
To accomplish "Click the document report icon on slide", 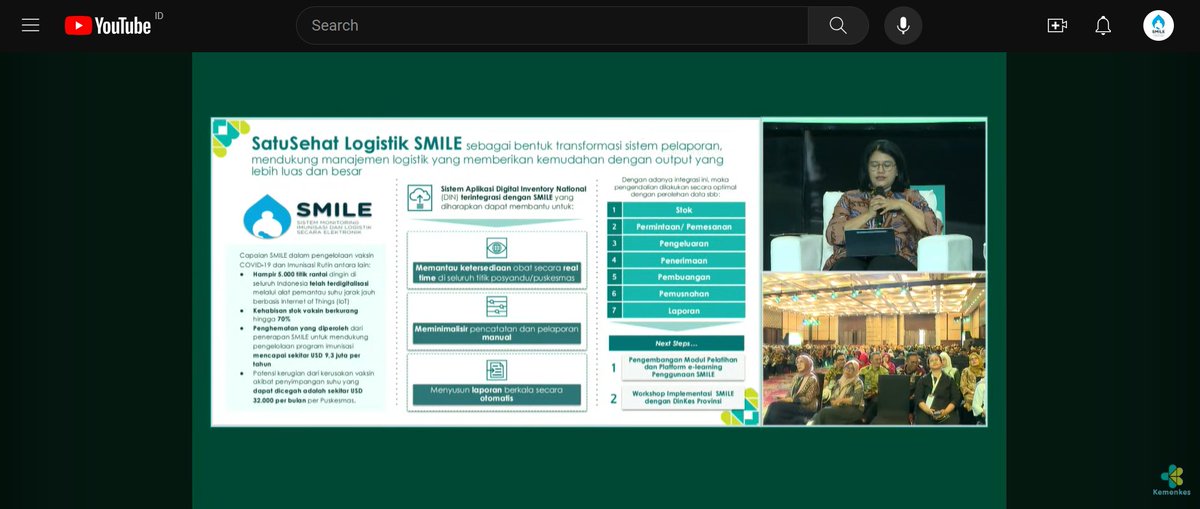I will (496, 368).
